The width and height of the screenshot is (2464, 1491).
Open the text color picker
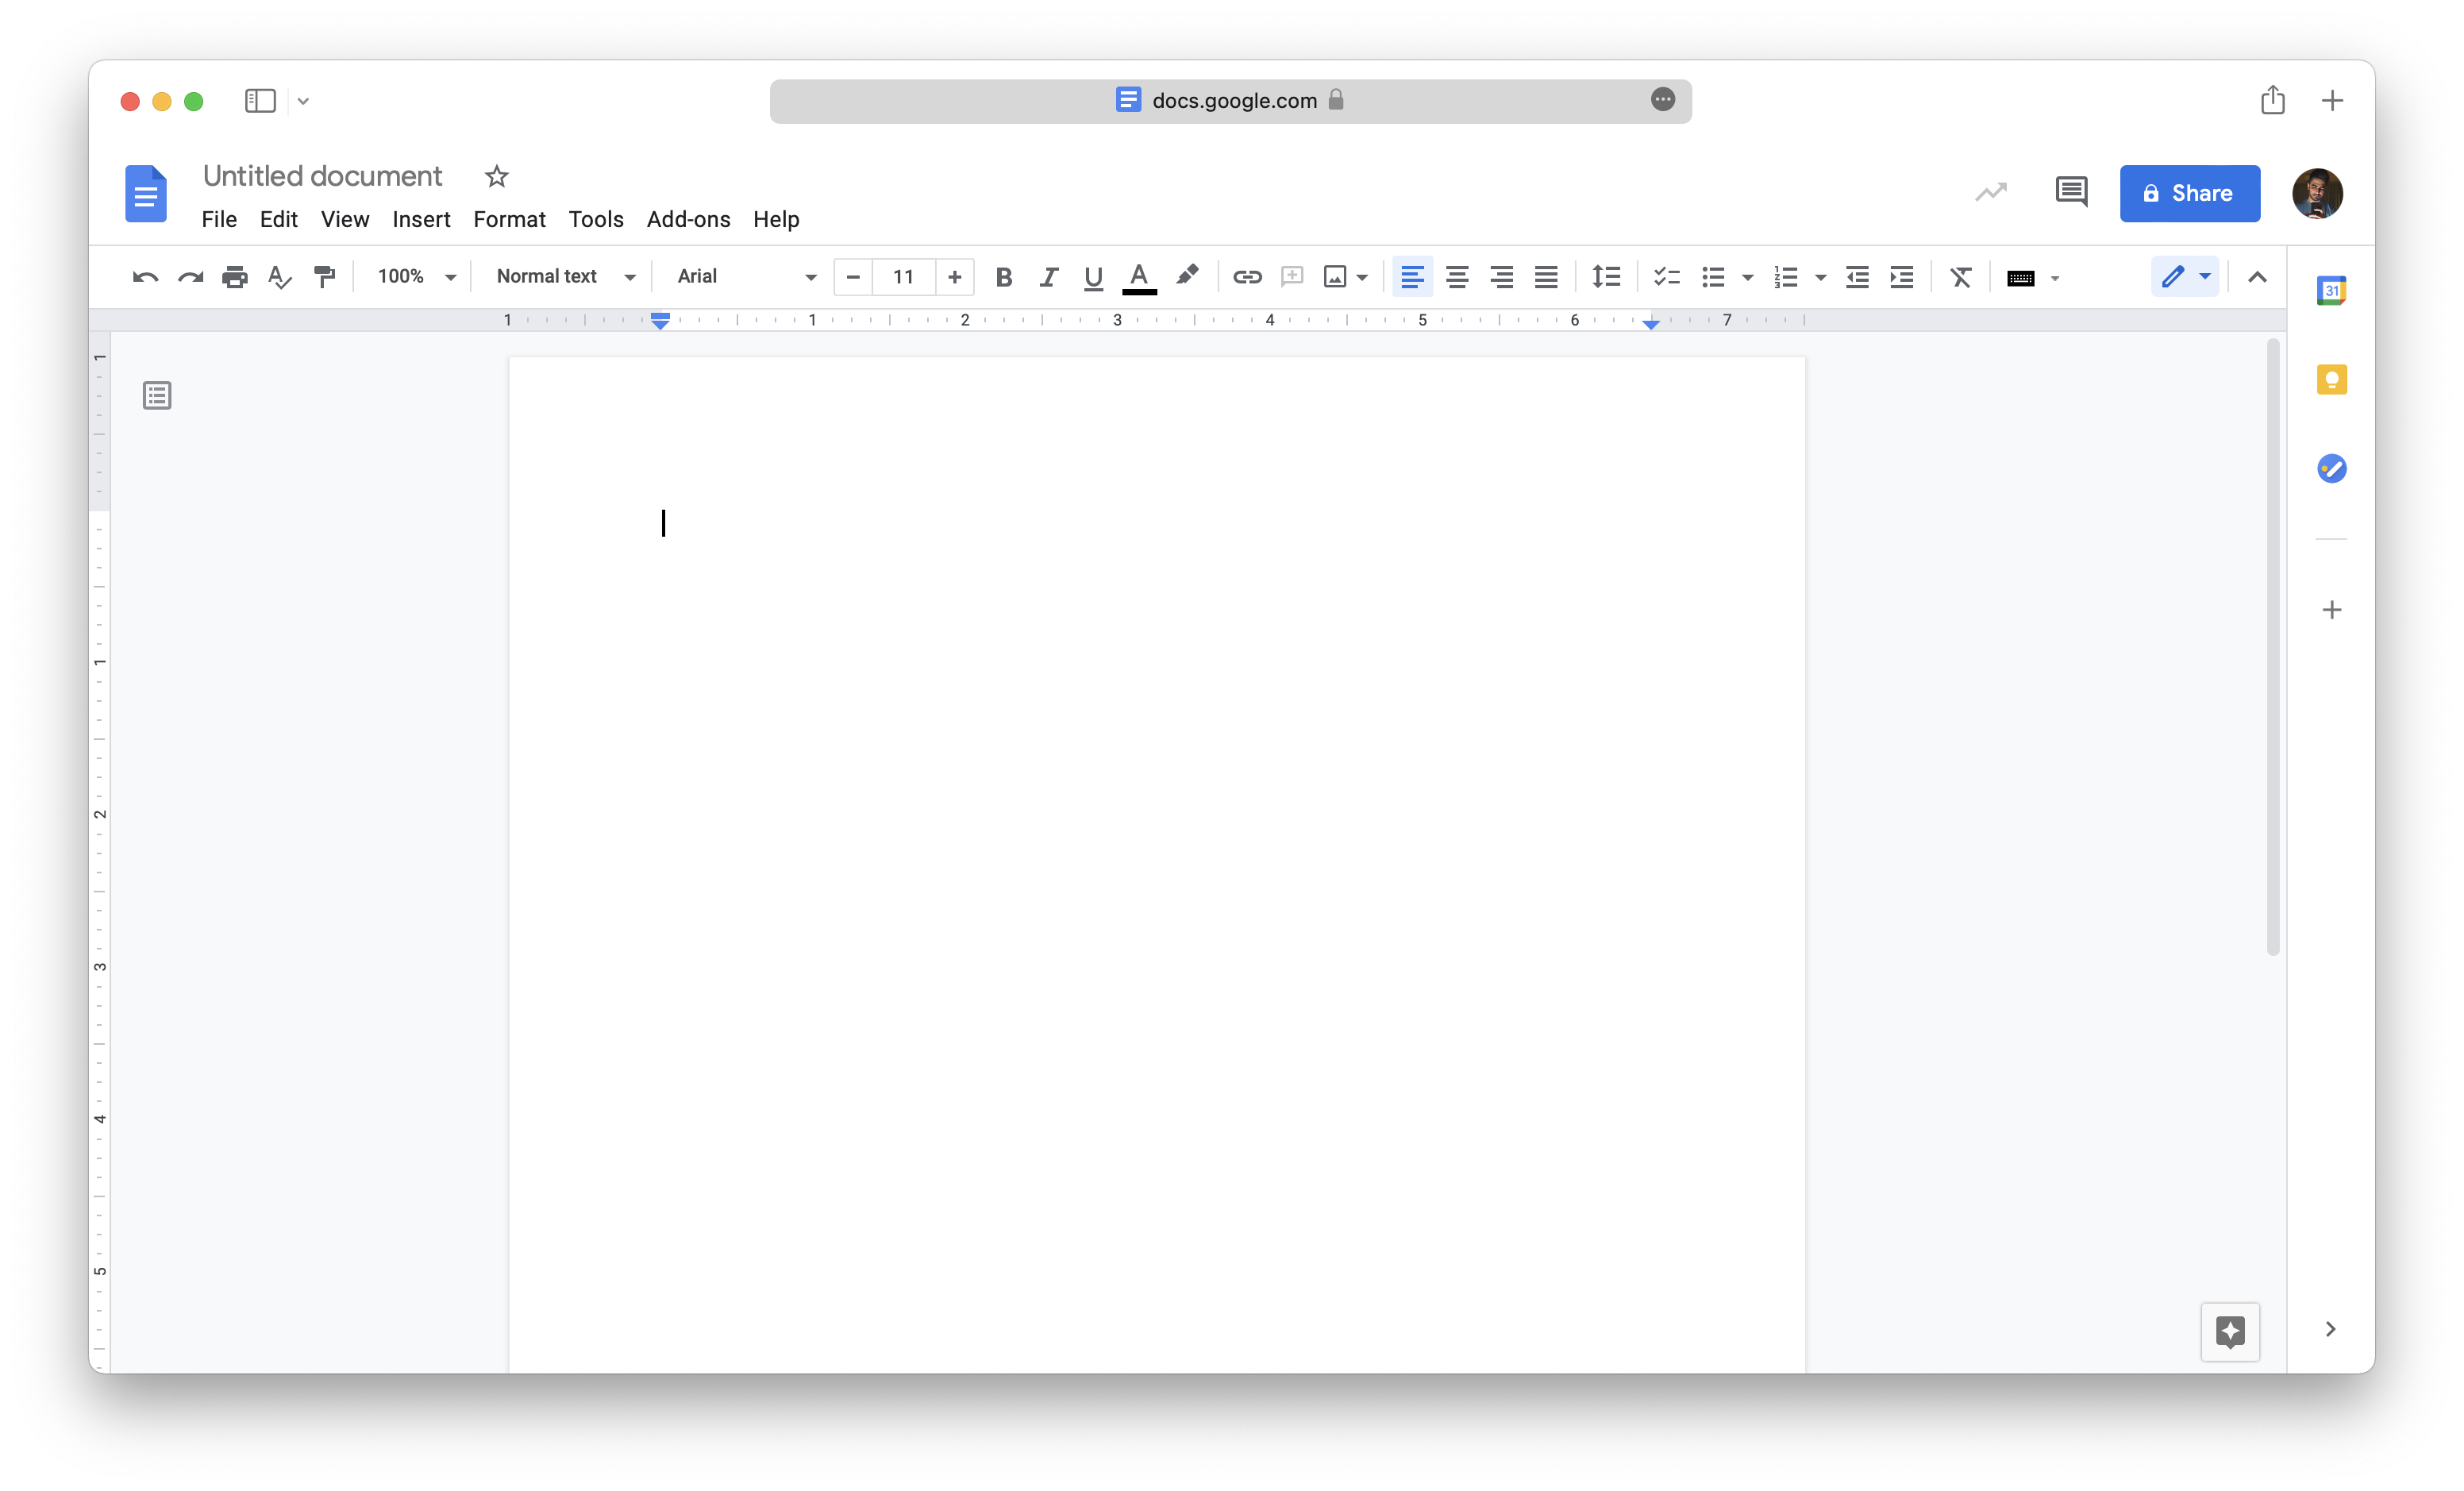(1139, 277)
